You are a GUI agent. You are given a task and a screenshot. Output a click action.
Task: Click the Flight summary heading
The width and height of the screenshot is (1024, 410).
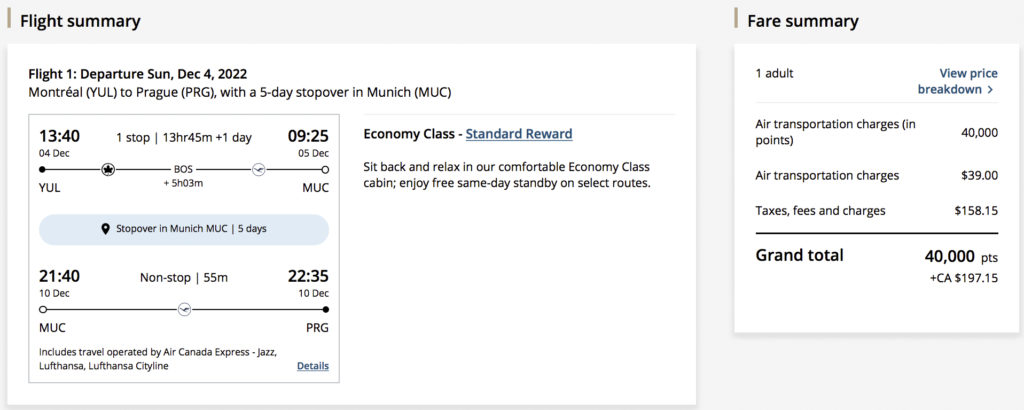point(80,21)
